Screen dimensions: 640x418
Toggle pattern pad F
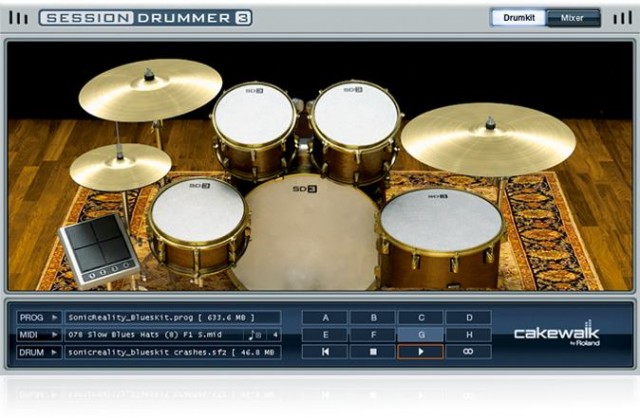pyautogui.click(x=371, y=335)
